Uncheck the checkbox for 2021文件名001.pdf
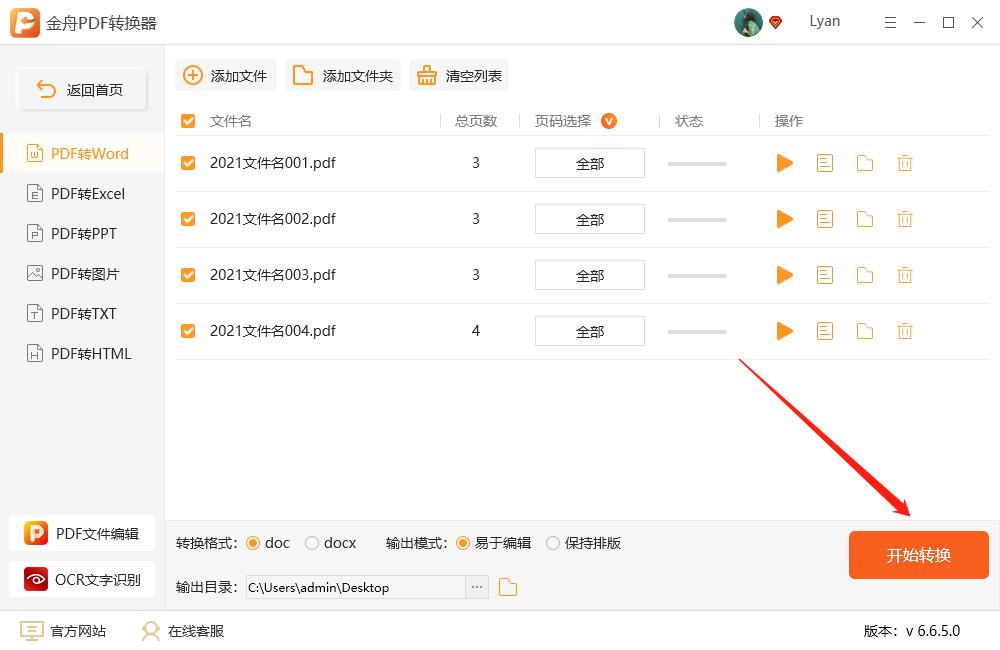The width and height of the screenshot is (1000, 650). coord(187,162)
